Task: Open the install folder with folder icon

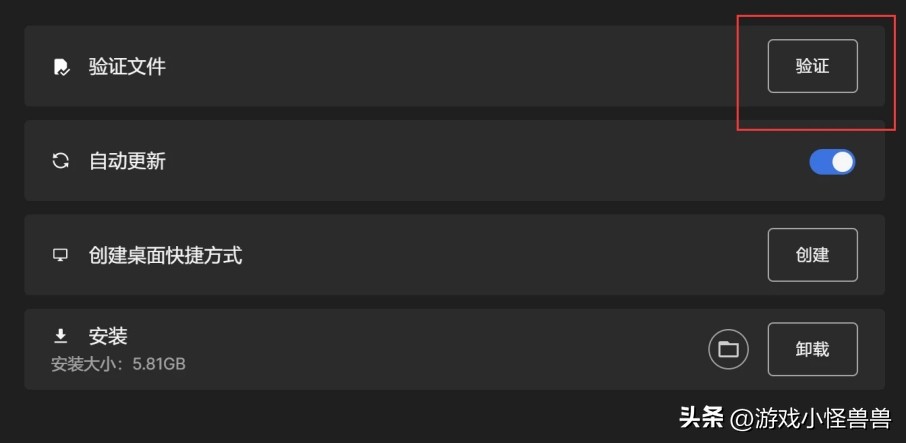Action: click(x=728, y=349)
